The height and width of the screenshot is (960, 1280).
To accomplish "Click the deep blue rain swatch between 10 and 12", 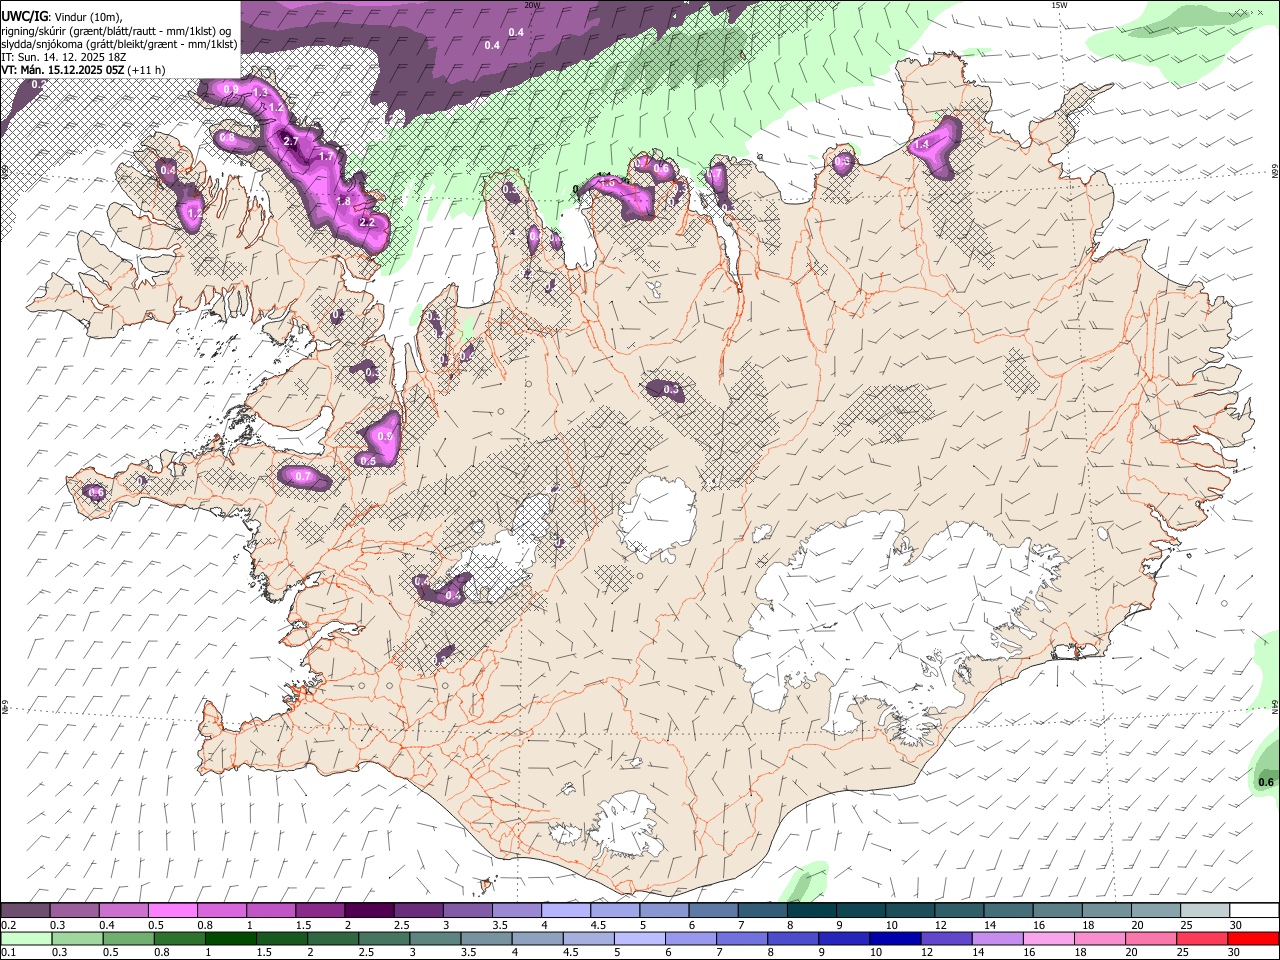I will click(895, 939).
